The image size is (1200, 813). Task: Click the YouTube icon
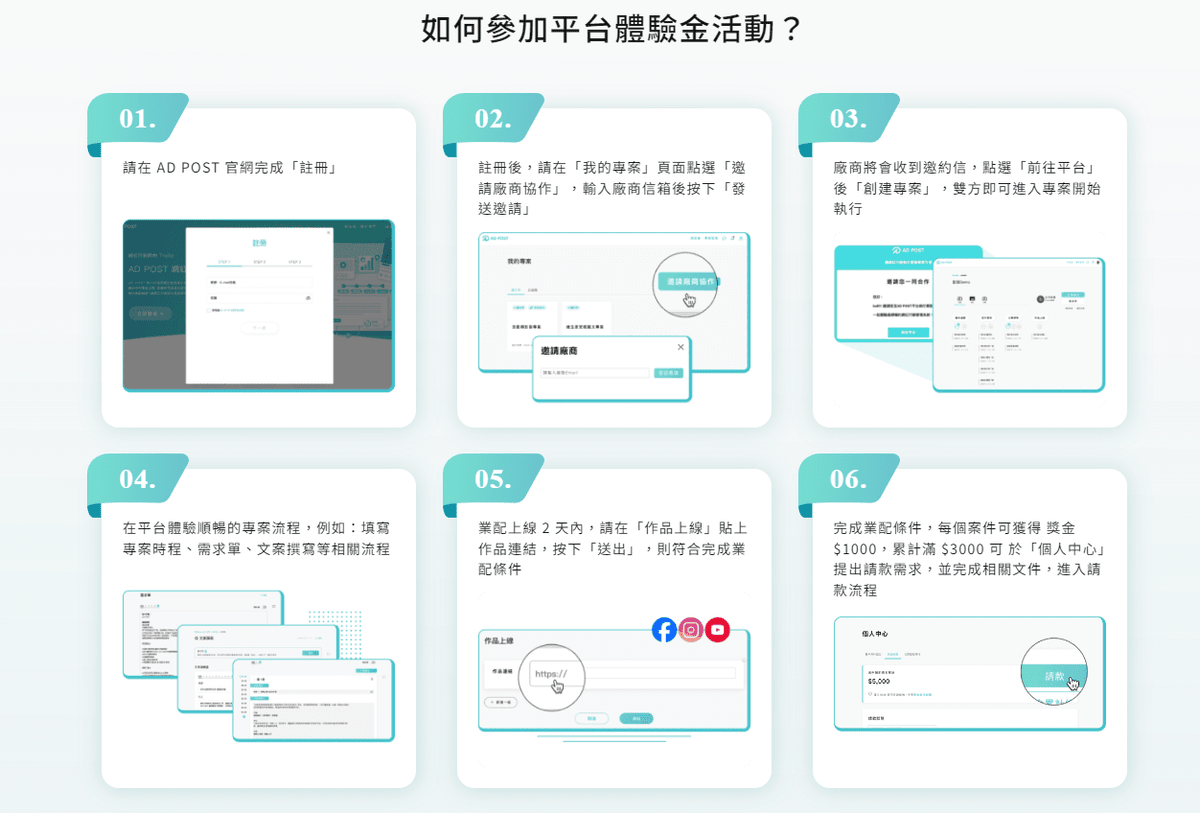[x=717, y=629]
